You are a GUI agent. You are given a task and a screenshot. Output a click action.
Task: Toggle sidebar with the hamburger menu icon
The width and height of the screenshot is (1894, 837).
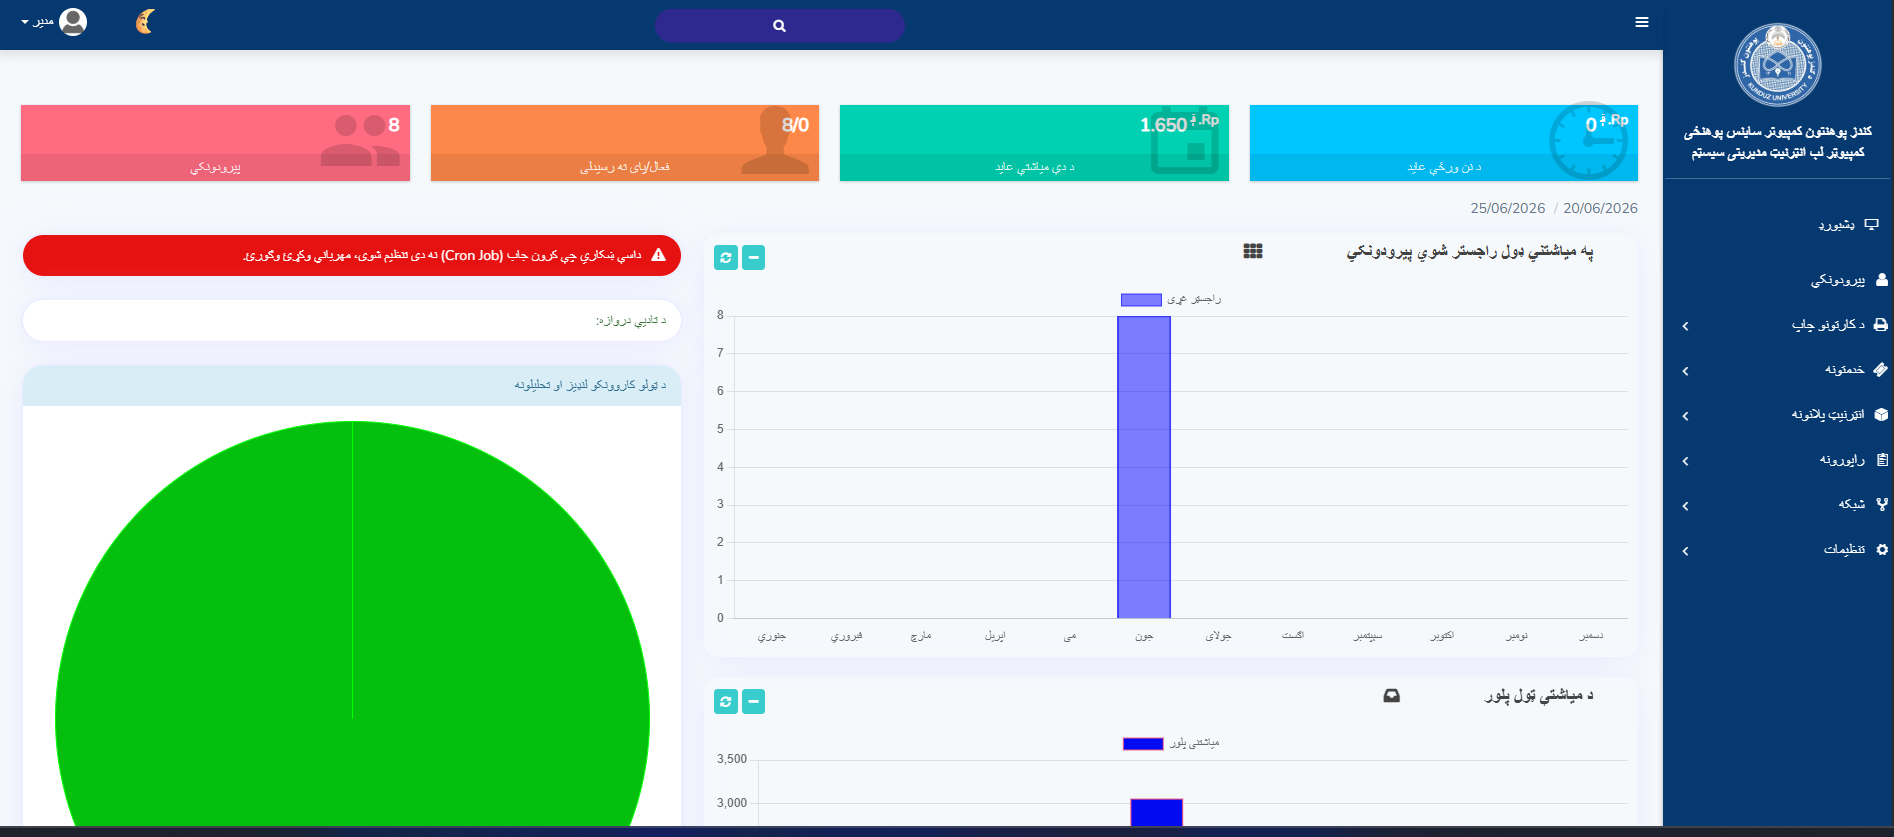(1642, 22)
